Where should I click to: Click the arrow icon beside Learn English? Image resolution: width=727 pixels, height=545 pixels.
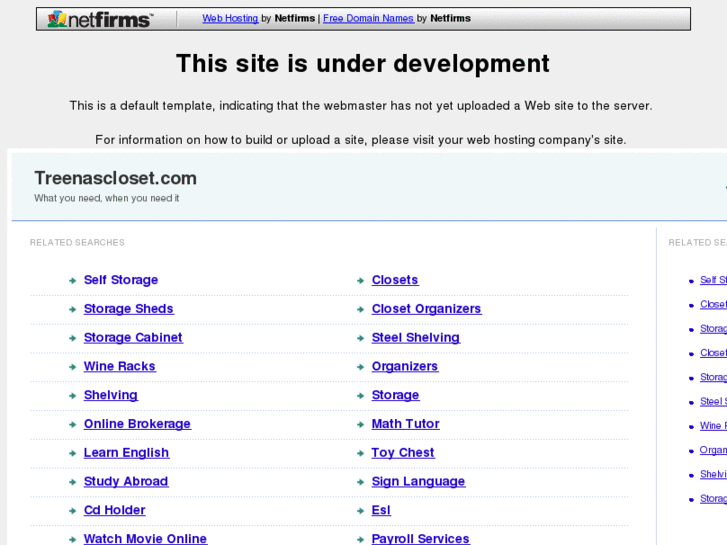(x=72, y=453)
